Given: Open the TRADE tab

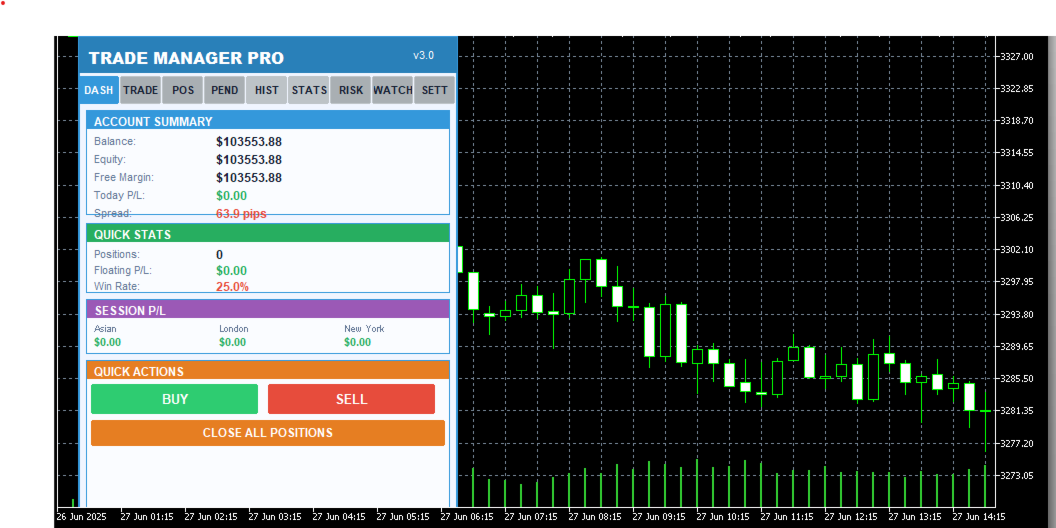Looking at the screenshot, I should (x=141, y=90).
